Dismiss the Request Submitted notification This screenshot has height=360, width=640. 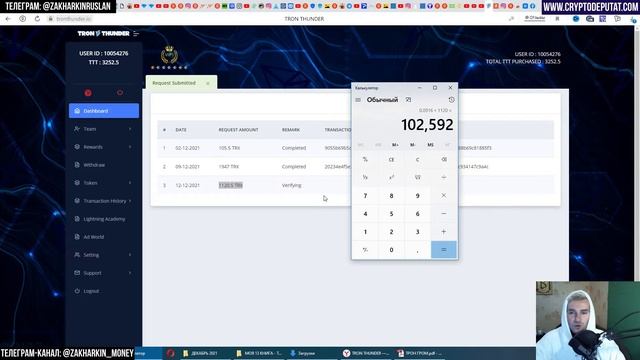(208, 83)
